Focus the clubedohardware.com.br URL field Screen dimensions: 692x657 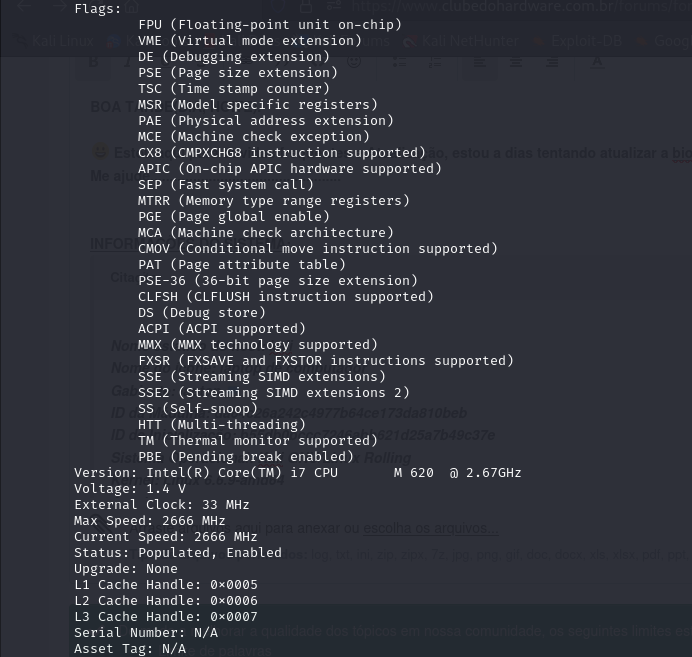[x=521, y=6]
